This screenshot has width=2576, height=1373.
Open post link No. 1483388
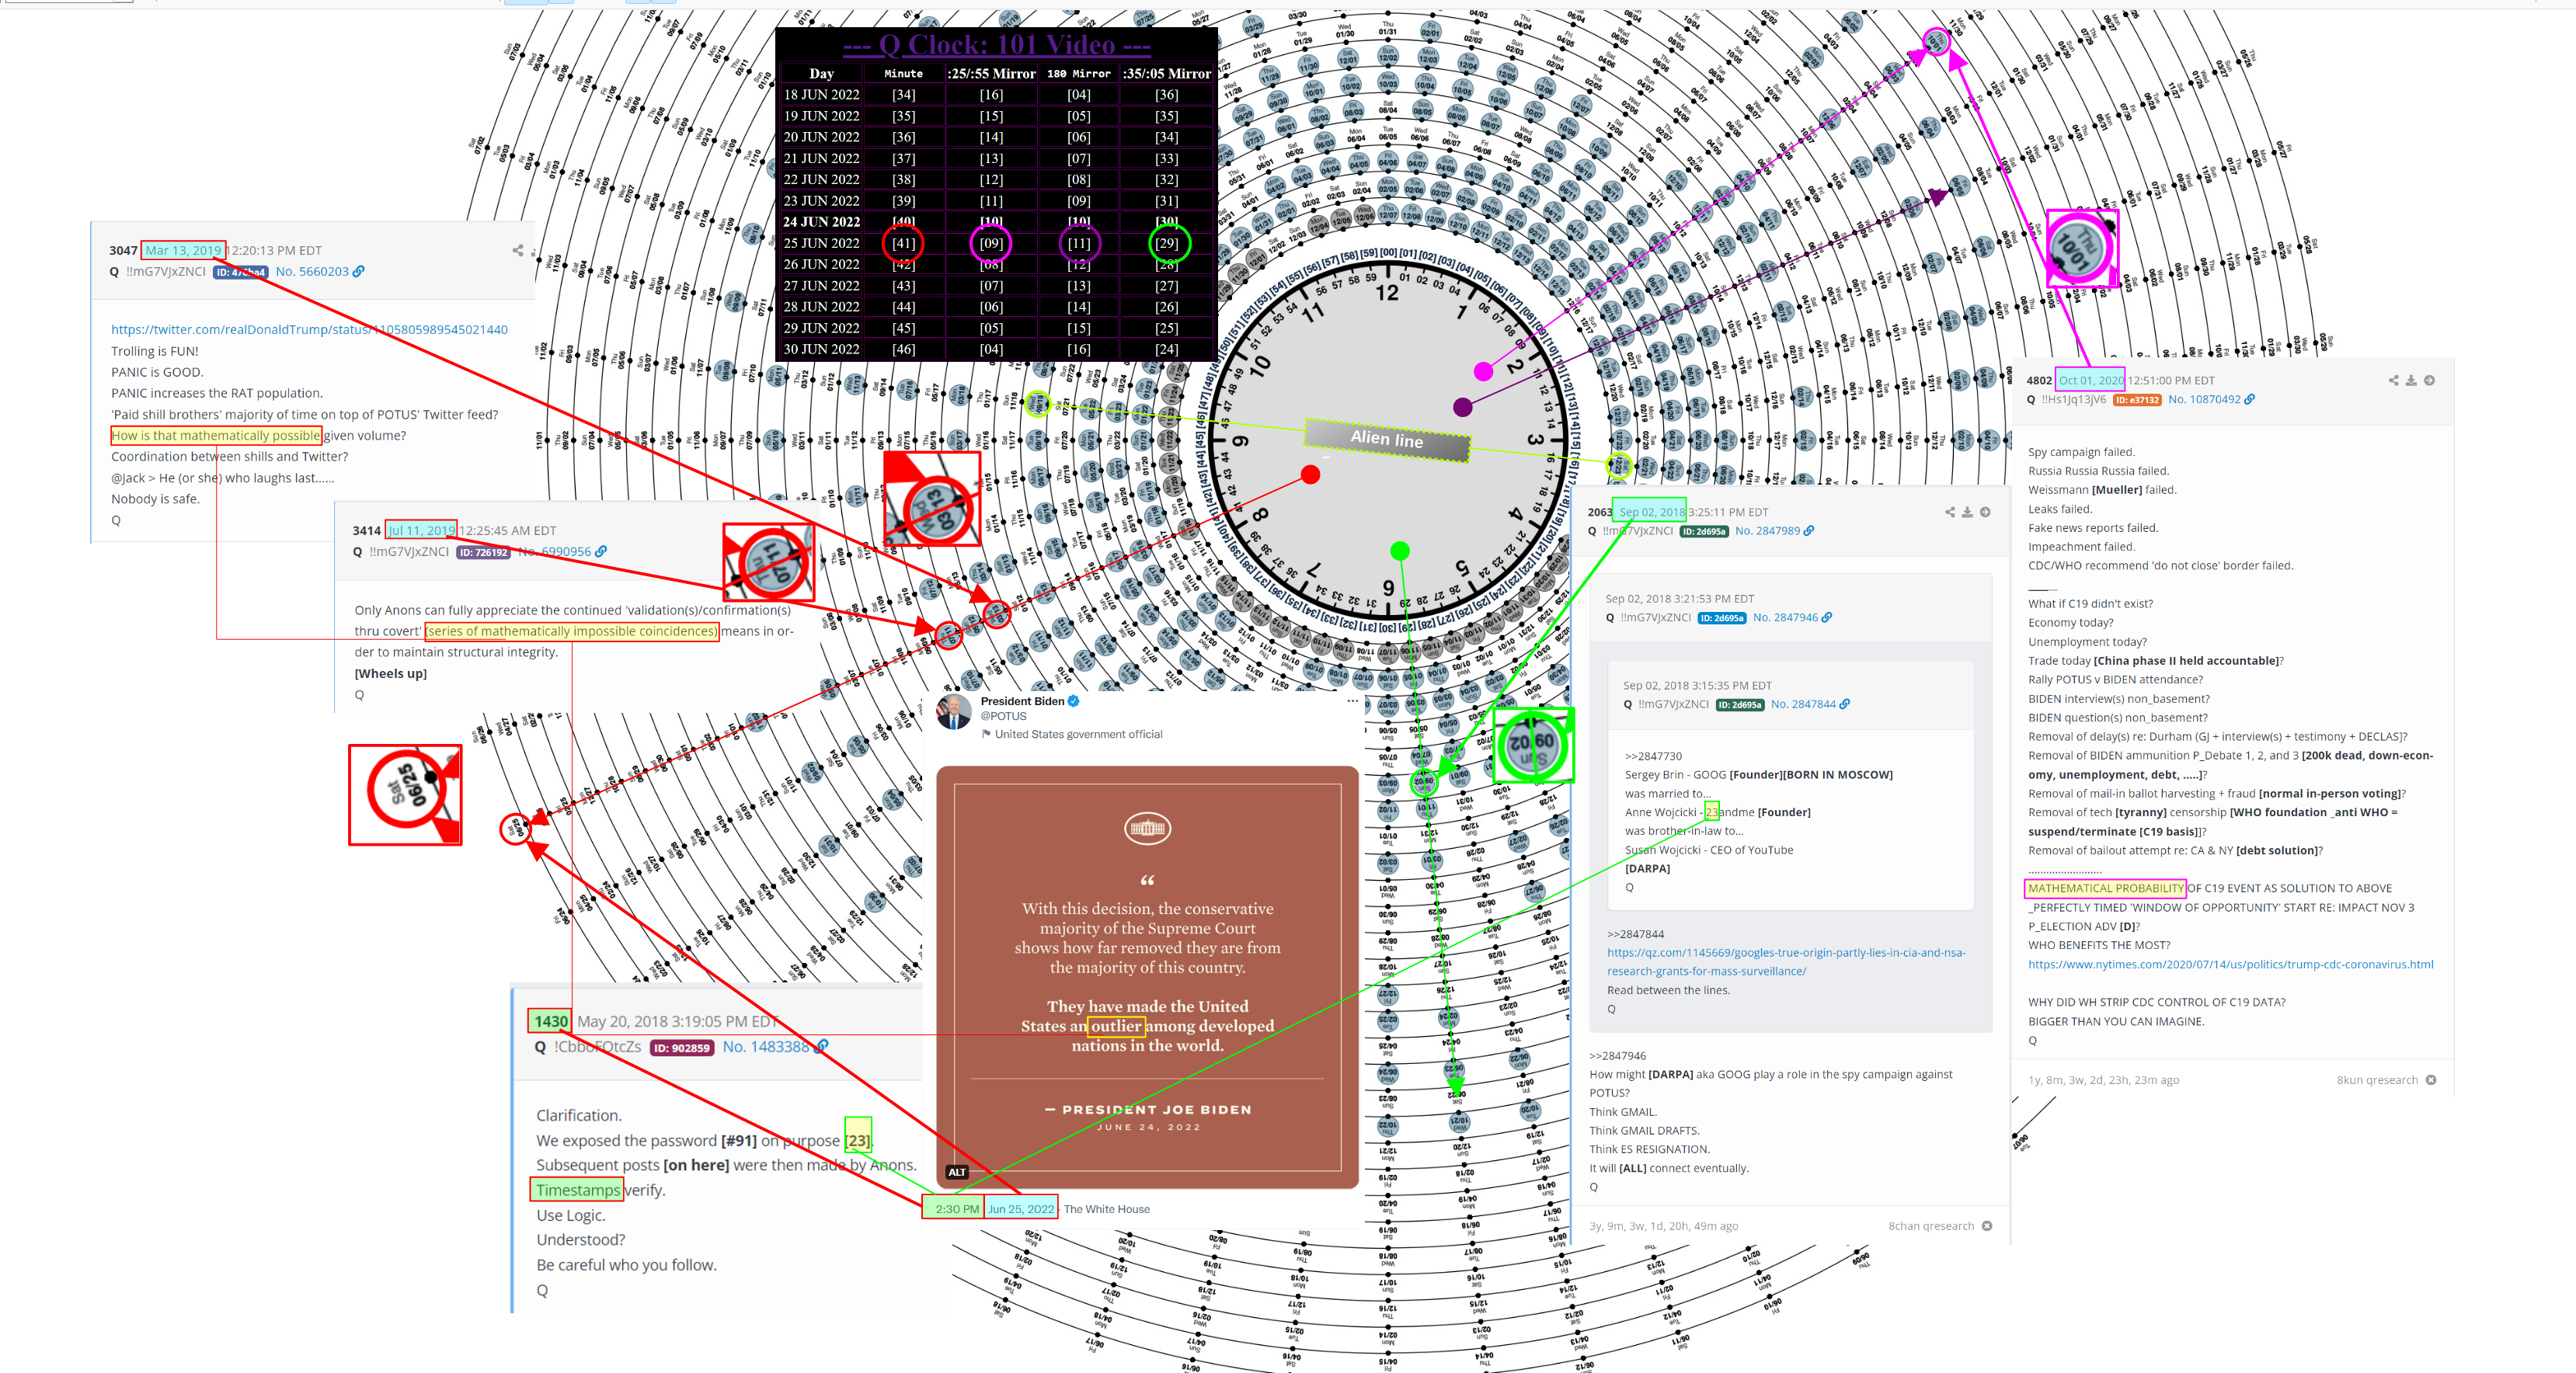pyautogui.click(x=766, y=1047)
